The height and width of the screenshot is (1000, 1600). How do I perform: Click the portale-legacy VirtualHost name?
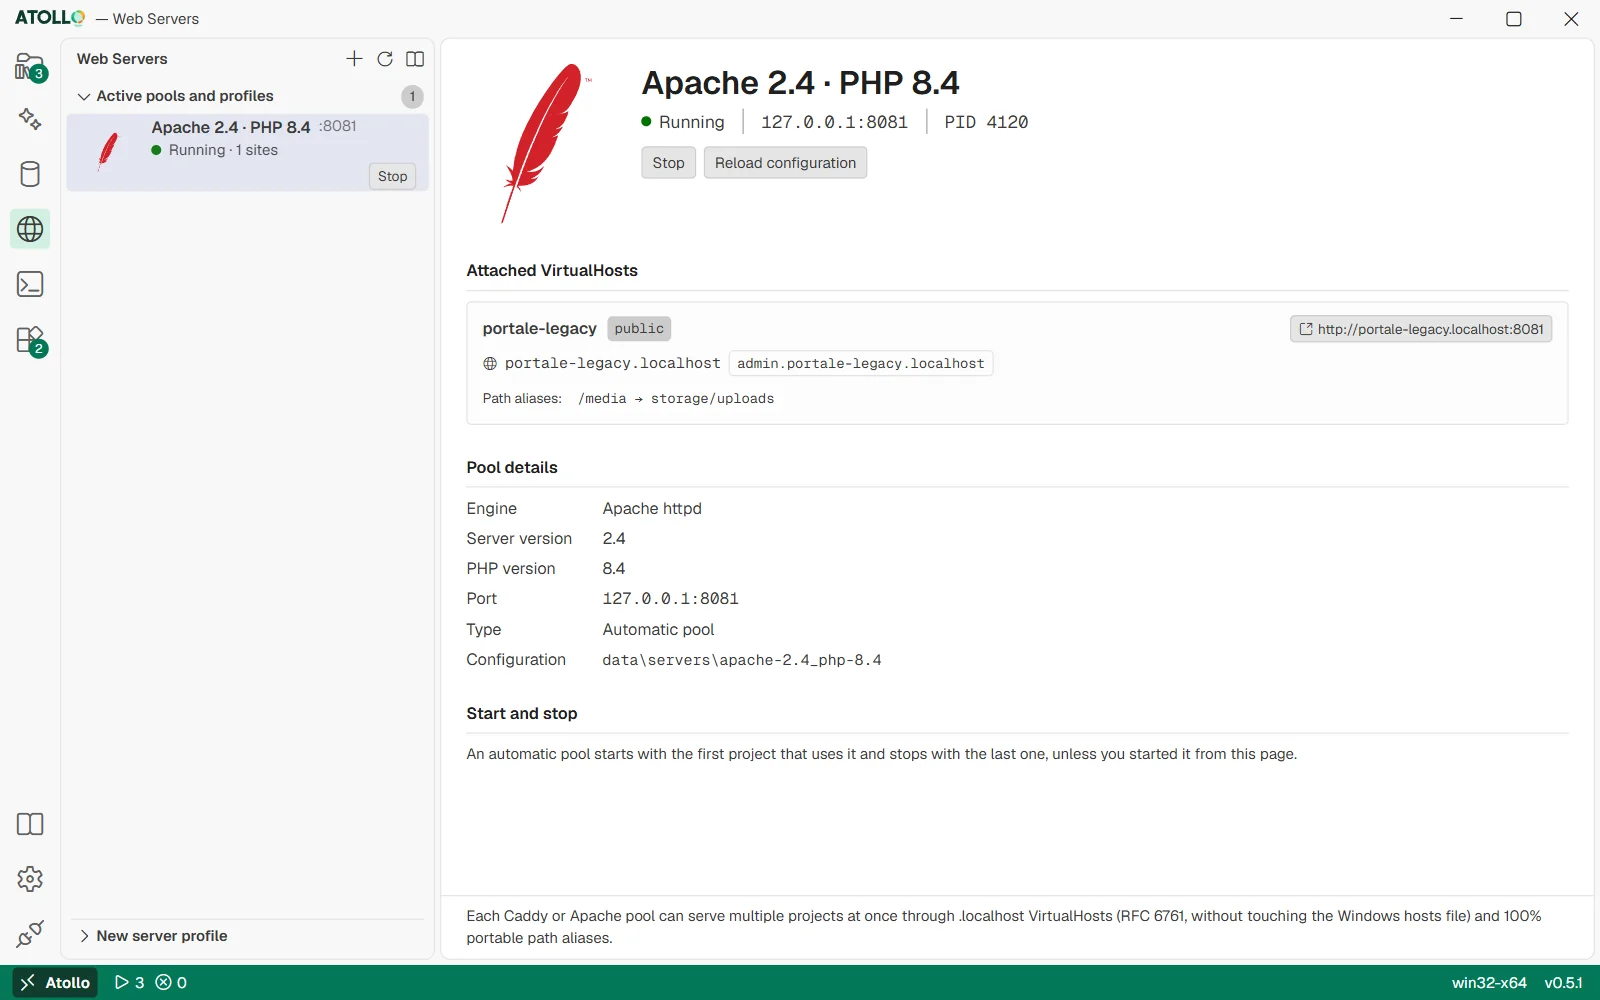click(539, 329)
